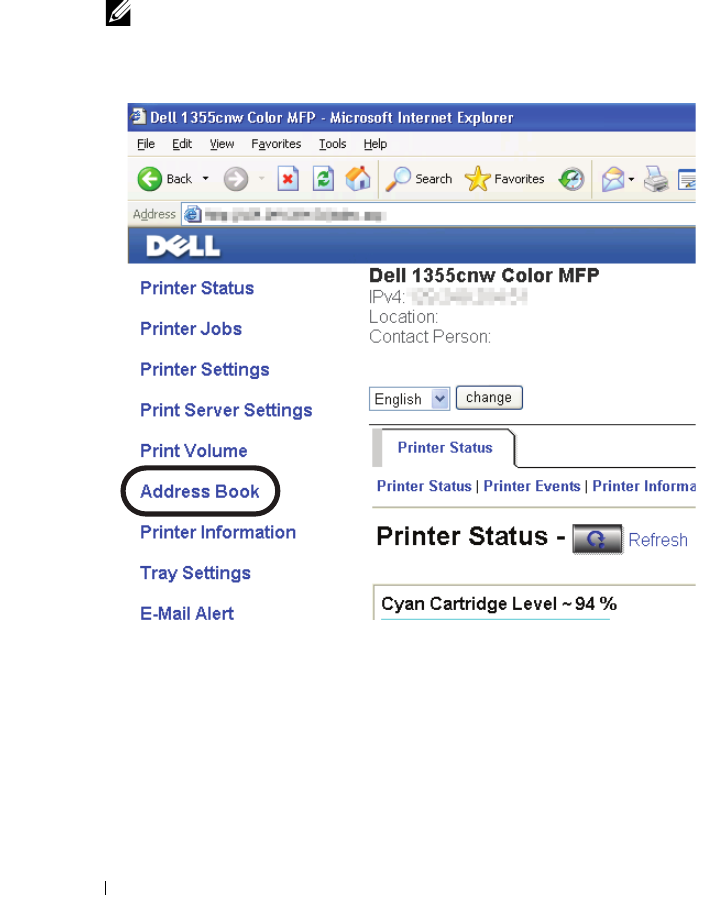Screen dimensions: 703x900
Task: Click Printer Status sub-link under tab
Action: point(424,486)
